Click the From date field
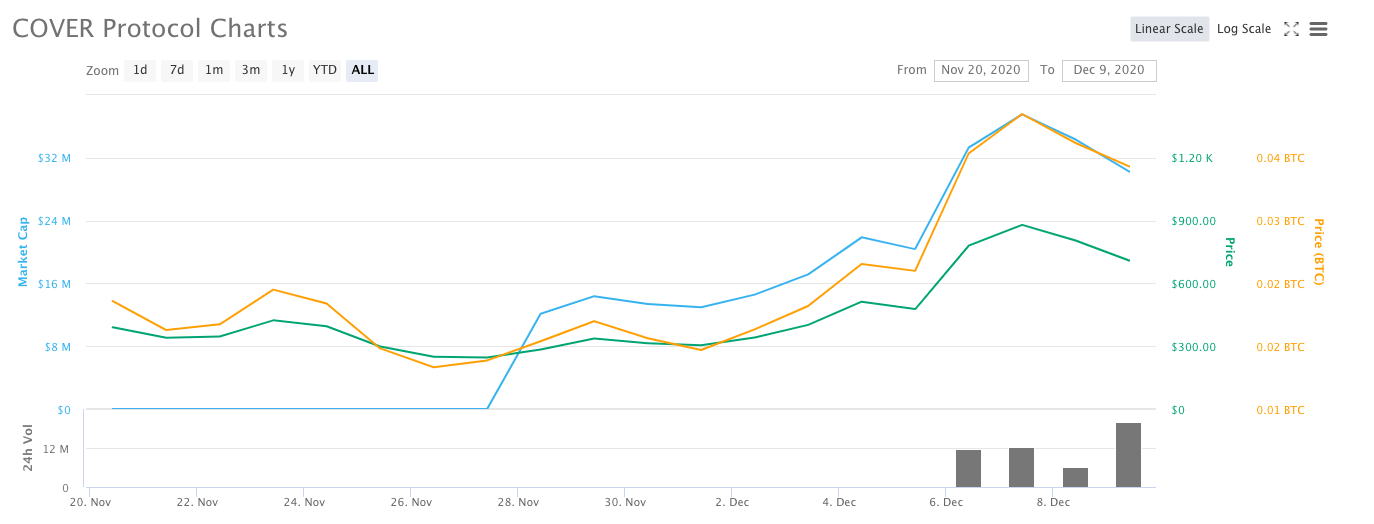This screenshot has width=1374, height=524. click(981, 70)
